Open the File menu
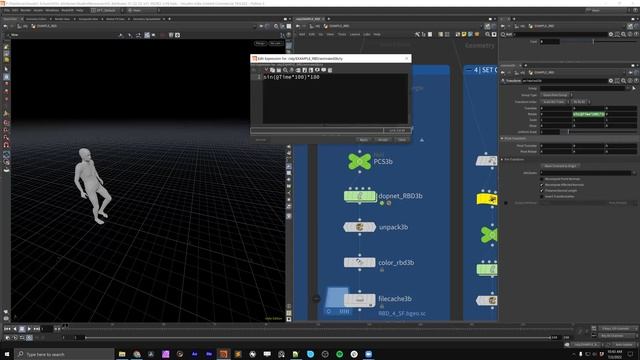Screen dimensions: 640x360 pyautogui.click(x=7, y=10)
